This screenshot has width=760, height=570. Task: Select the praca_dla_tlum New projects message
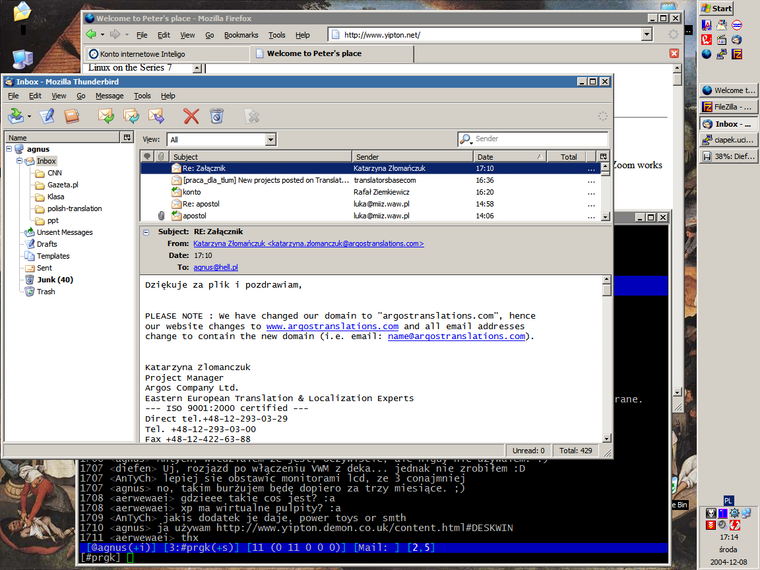370,180
